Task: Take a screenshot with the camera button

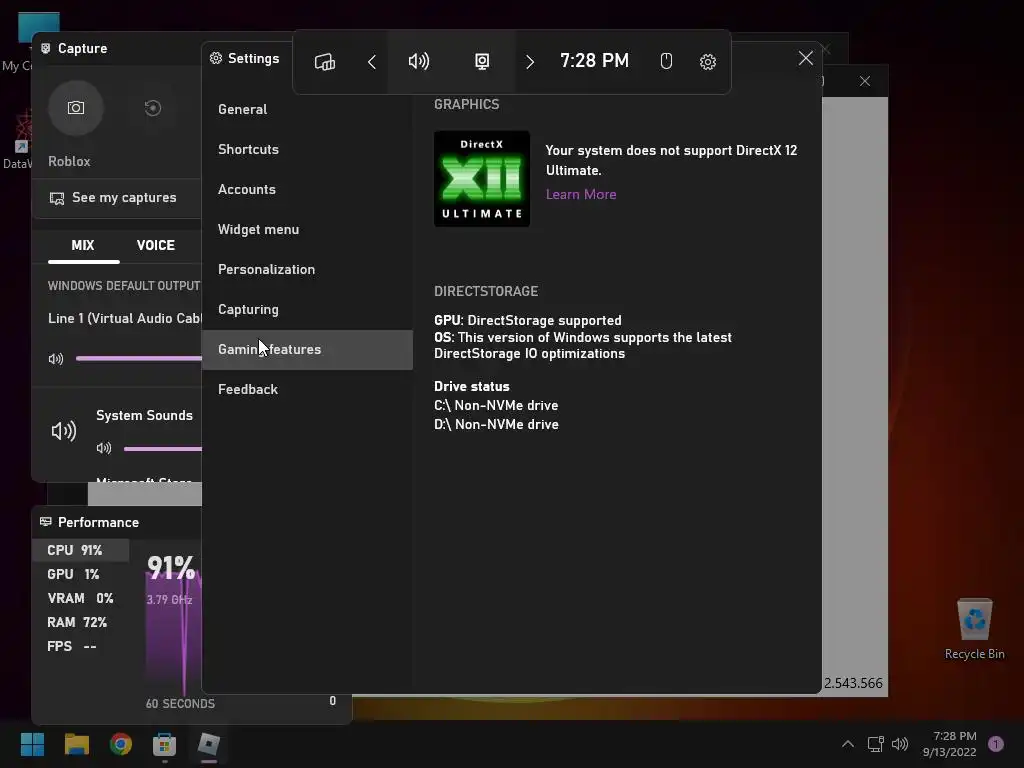Action: point(76,108)
